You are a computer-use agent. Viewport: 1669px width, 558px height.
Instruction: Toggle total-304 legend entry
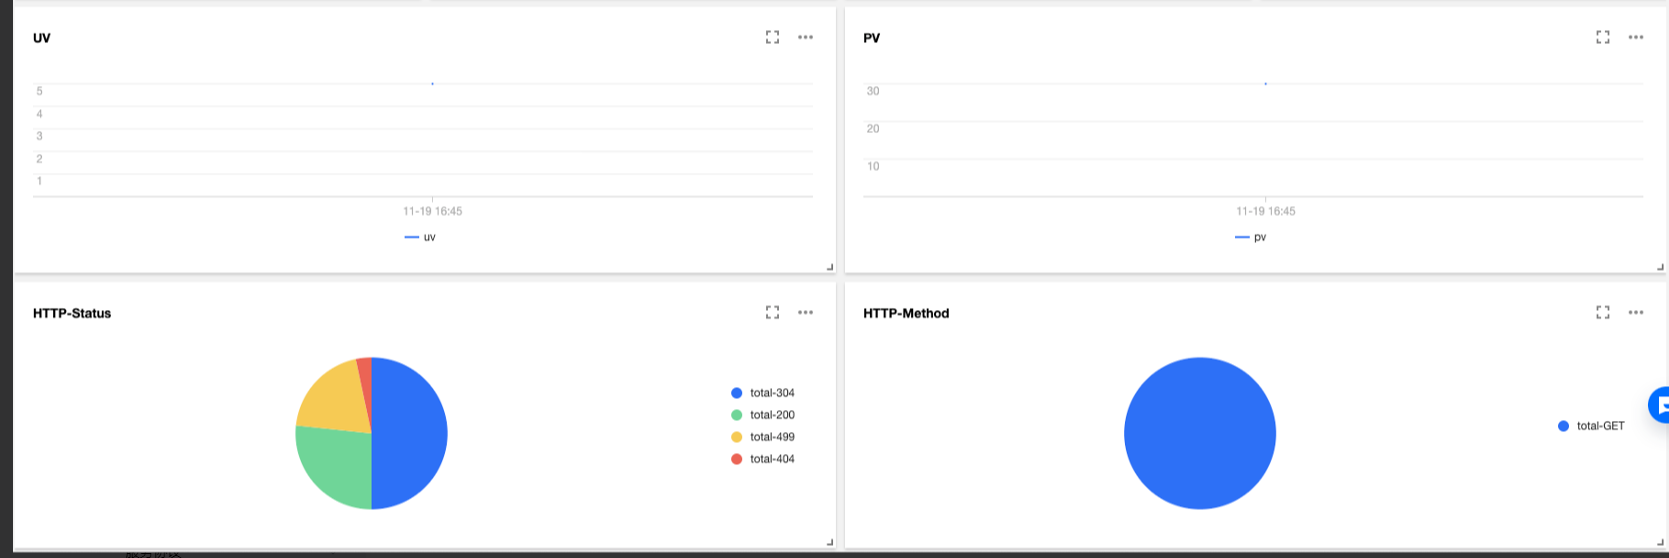[763, 393]
